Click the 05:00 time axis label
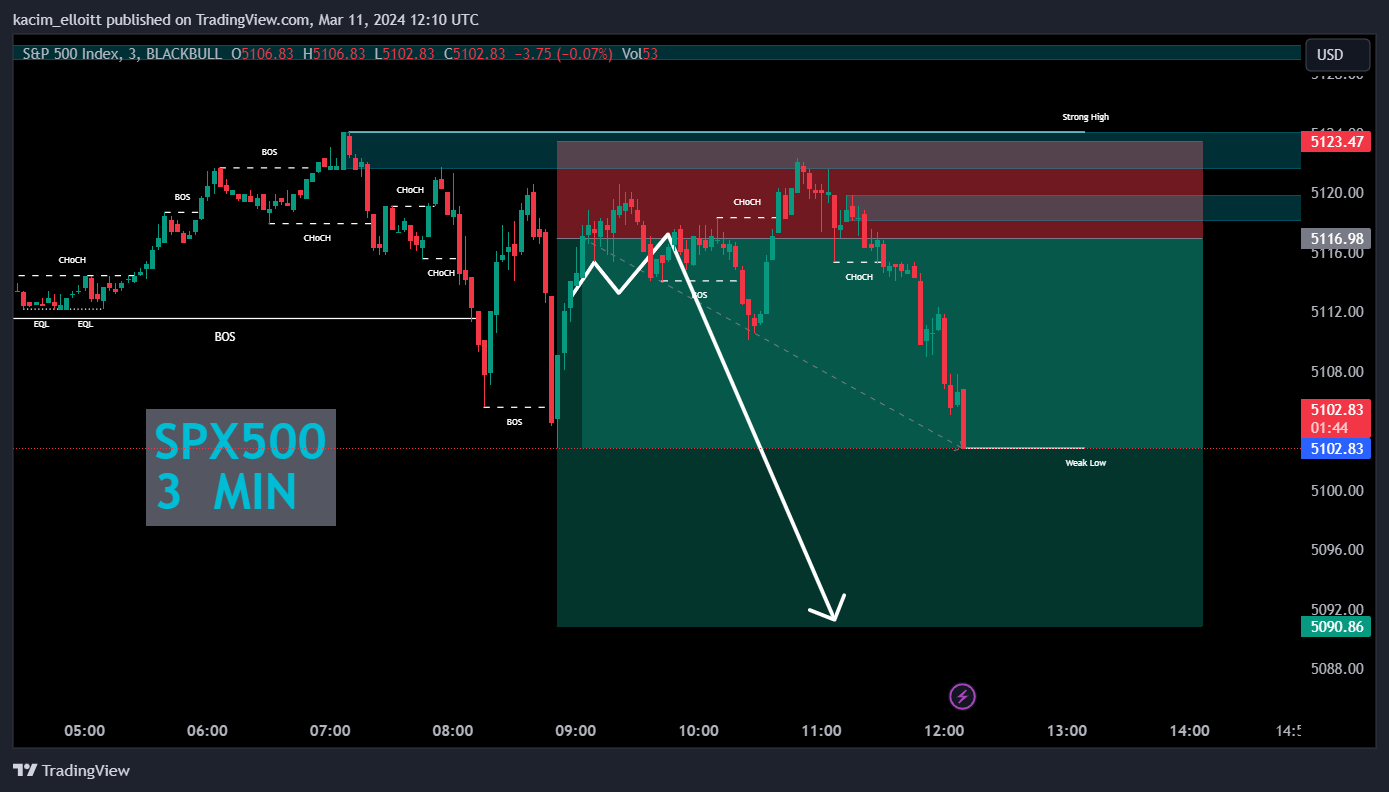This screenshot has width=1389, height=792. click(84, 731)
